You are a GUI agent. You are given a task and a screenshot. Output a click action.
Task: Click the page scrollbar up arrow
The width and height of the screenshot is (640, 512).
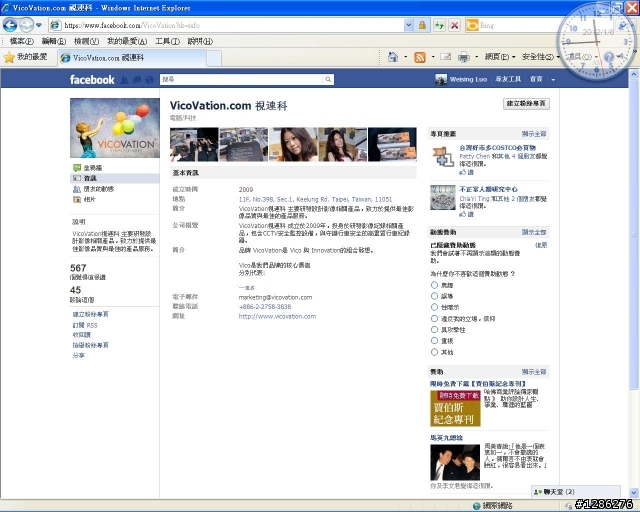click(x=633, y=75)
